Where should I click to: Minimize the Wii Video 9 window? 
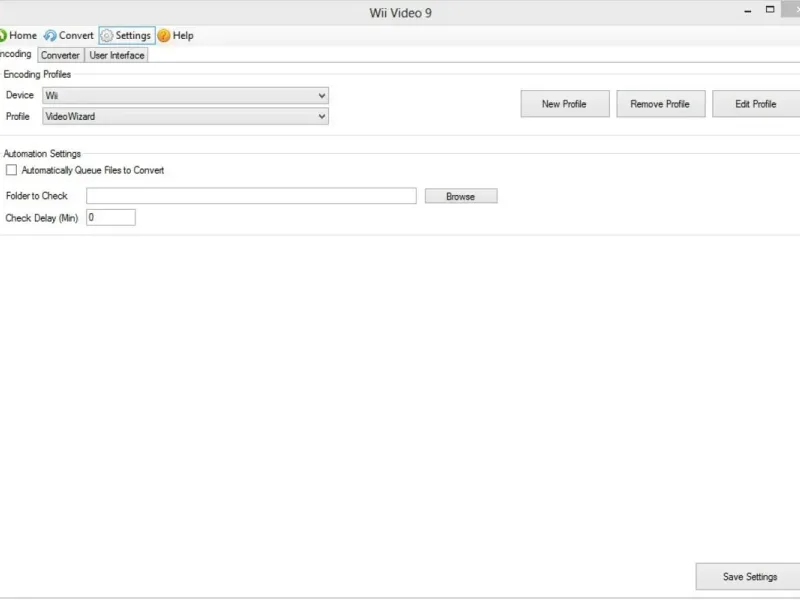click(x=748, y=10)
